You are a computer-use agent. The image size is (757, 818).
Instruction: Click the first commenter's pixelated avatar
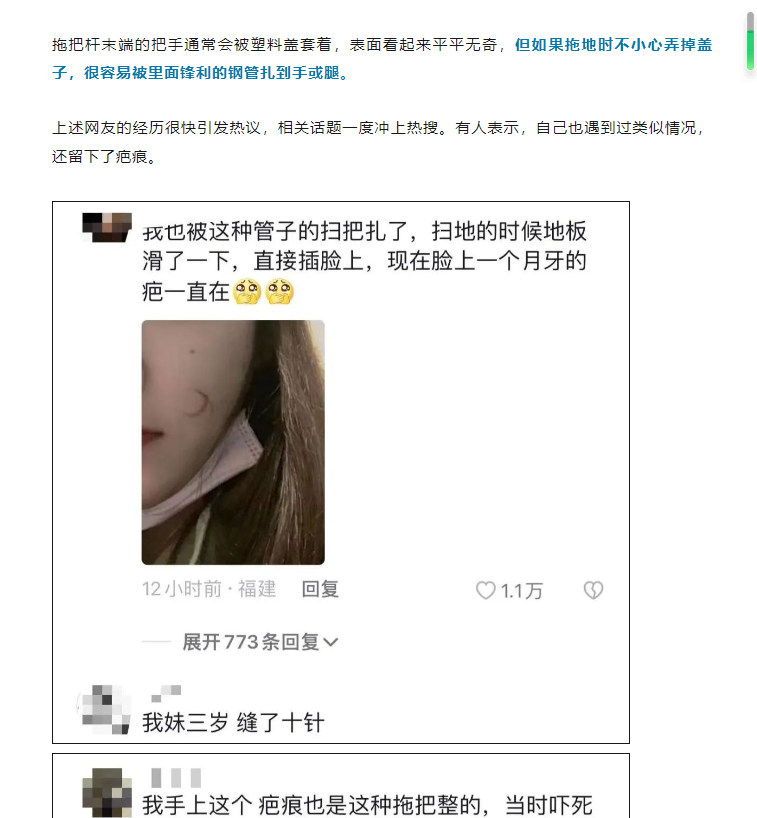pyautogui.click(x=107, y=227)
